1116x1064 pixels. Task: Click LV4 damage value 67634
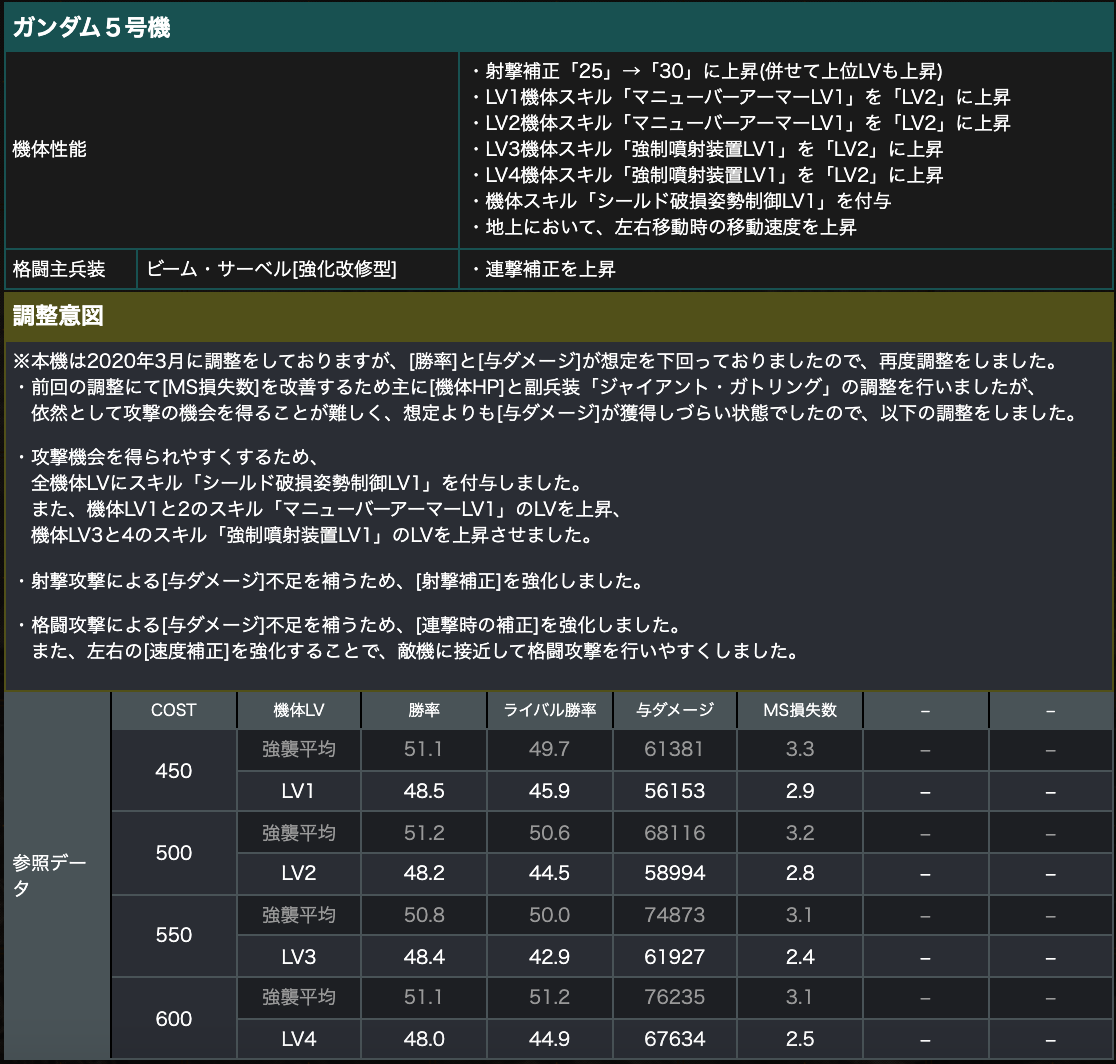click(x=675, y=1039)
